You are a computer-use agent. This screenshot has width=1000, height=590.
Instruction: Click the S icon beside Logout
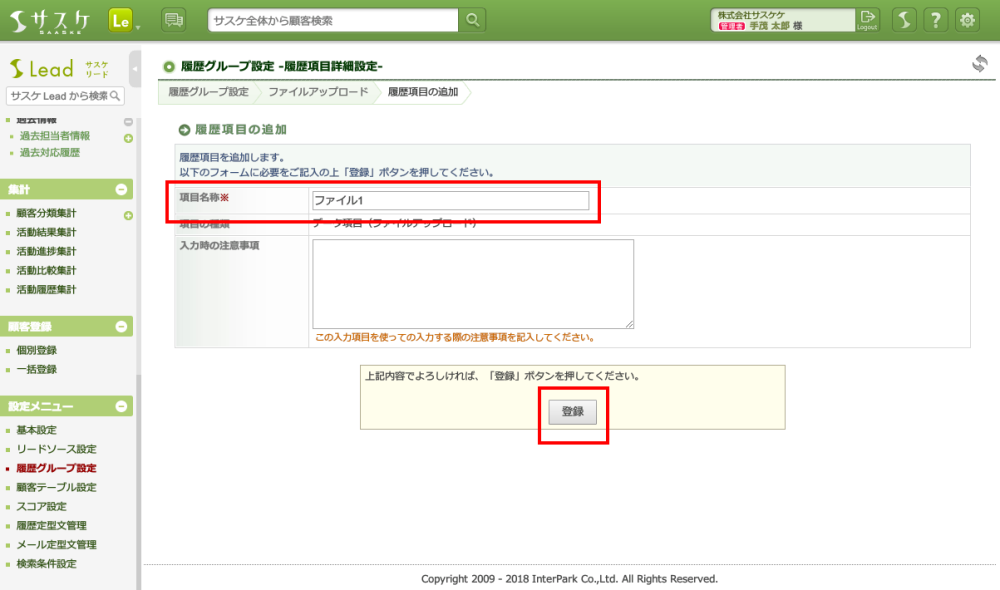click(x=903, y=20)
